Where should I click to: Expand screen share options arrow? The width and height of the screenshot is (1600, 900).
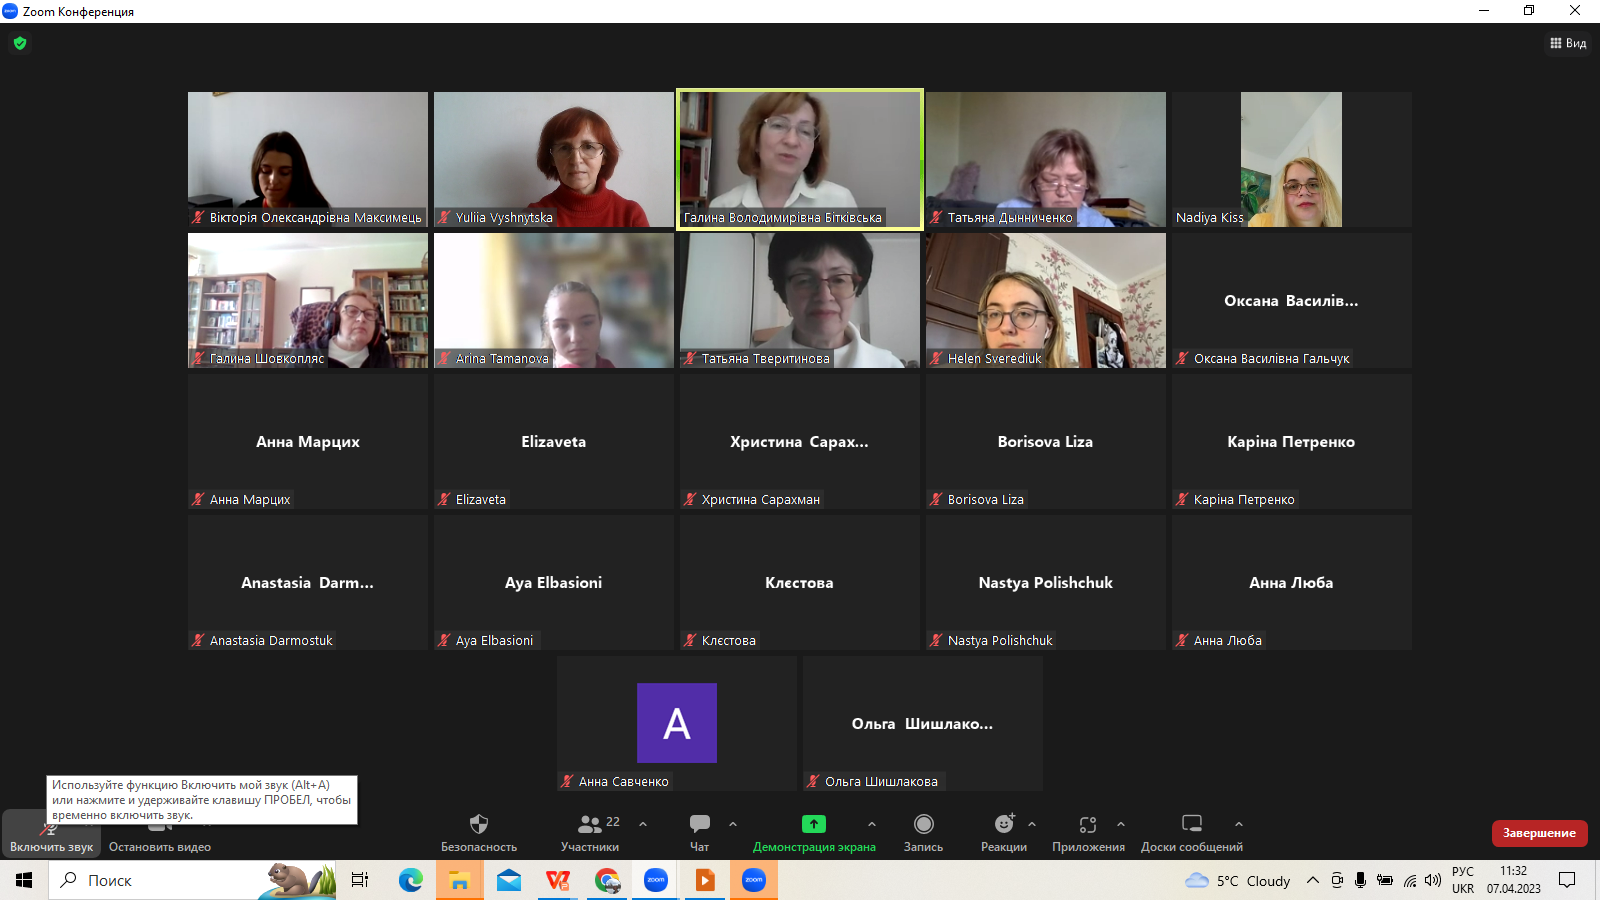point(872,825)
